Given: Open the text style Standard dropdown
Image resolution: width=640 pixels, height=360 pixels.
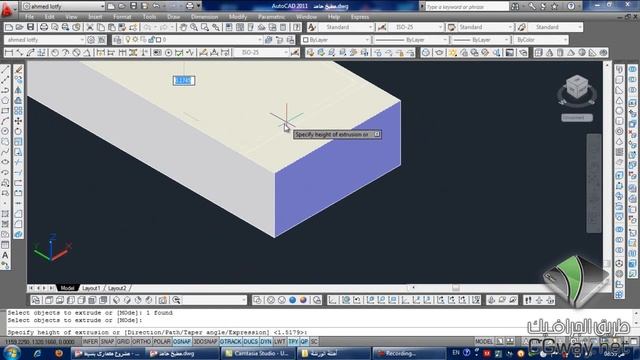Looking at the screenshot, I should 346,27.
